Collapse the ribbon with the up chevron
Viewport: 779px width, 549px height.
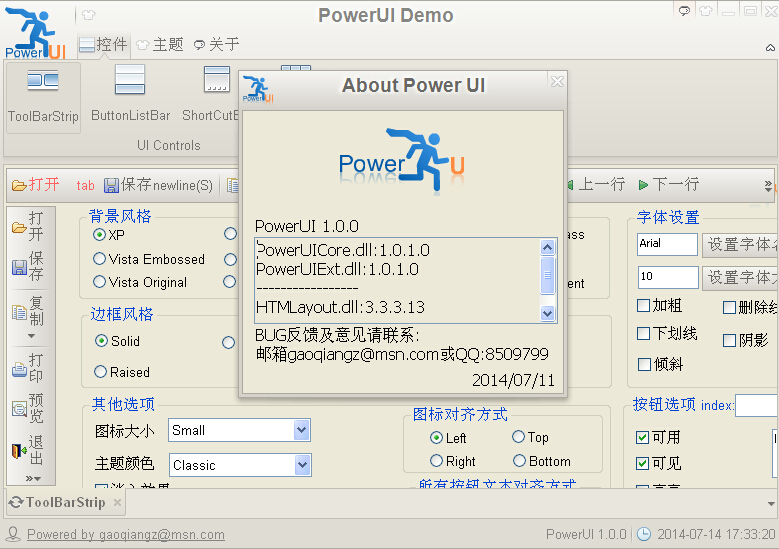770,48
